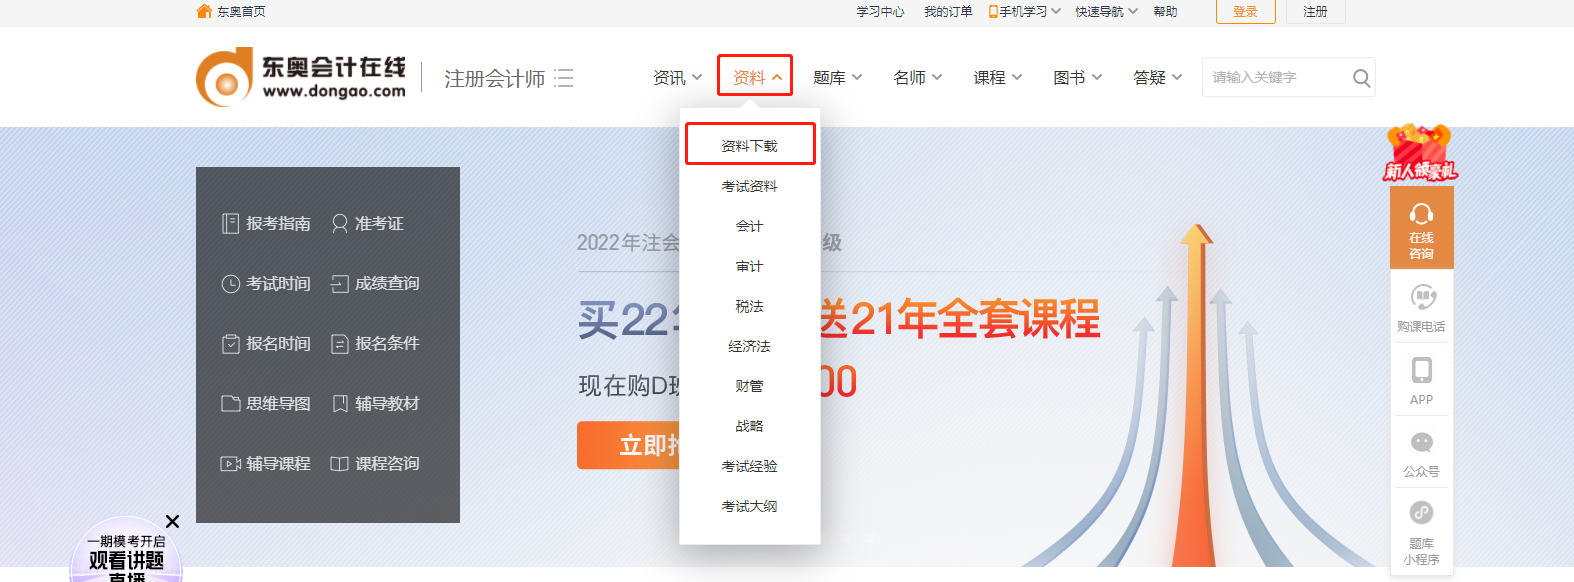Open the APP download icon
This screenshot has width=1574, height=582.
[x=1421, y=371]
